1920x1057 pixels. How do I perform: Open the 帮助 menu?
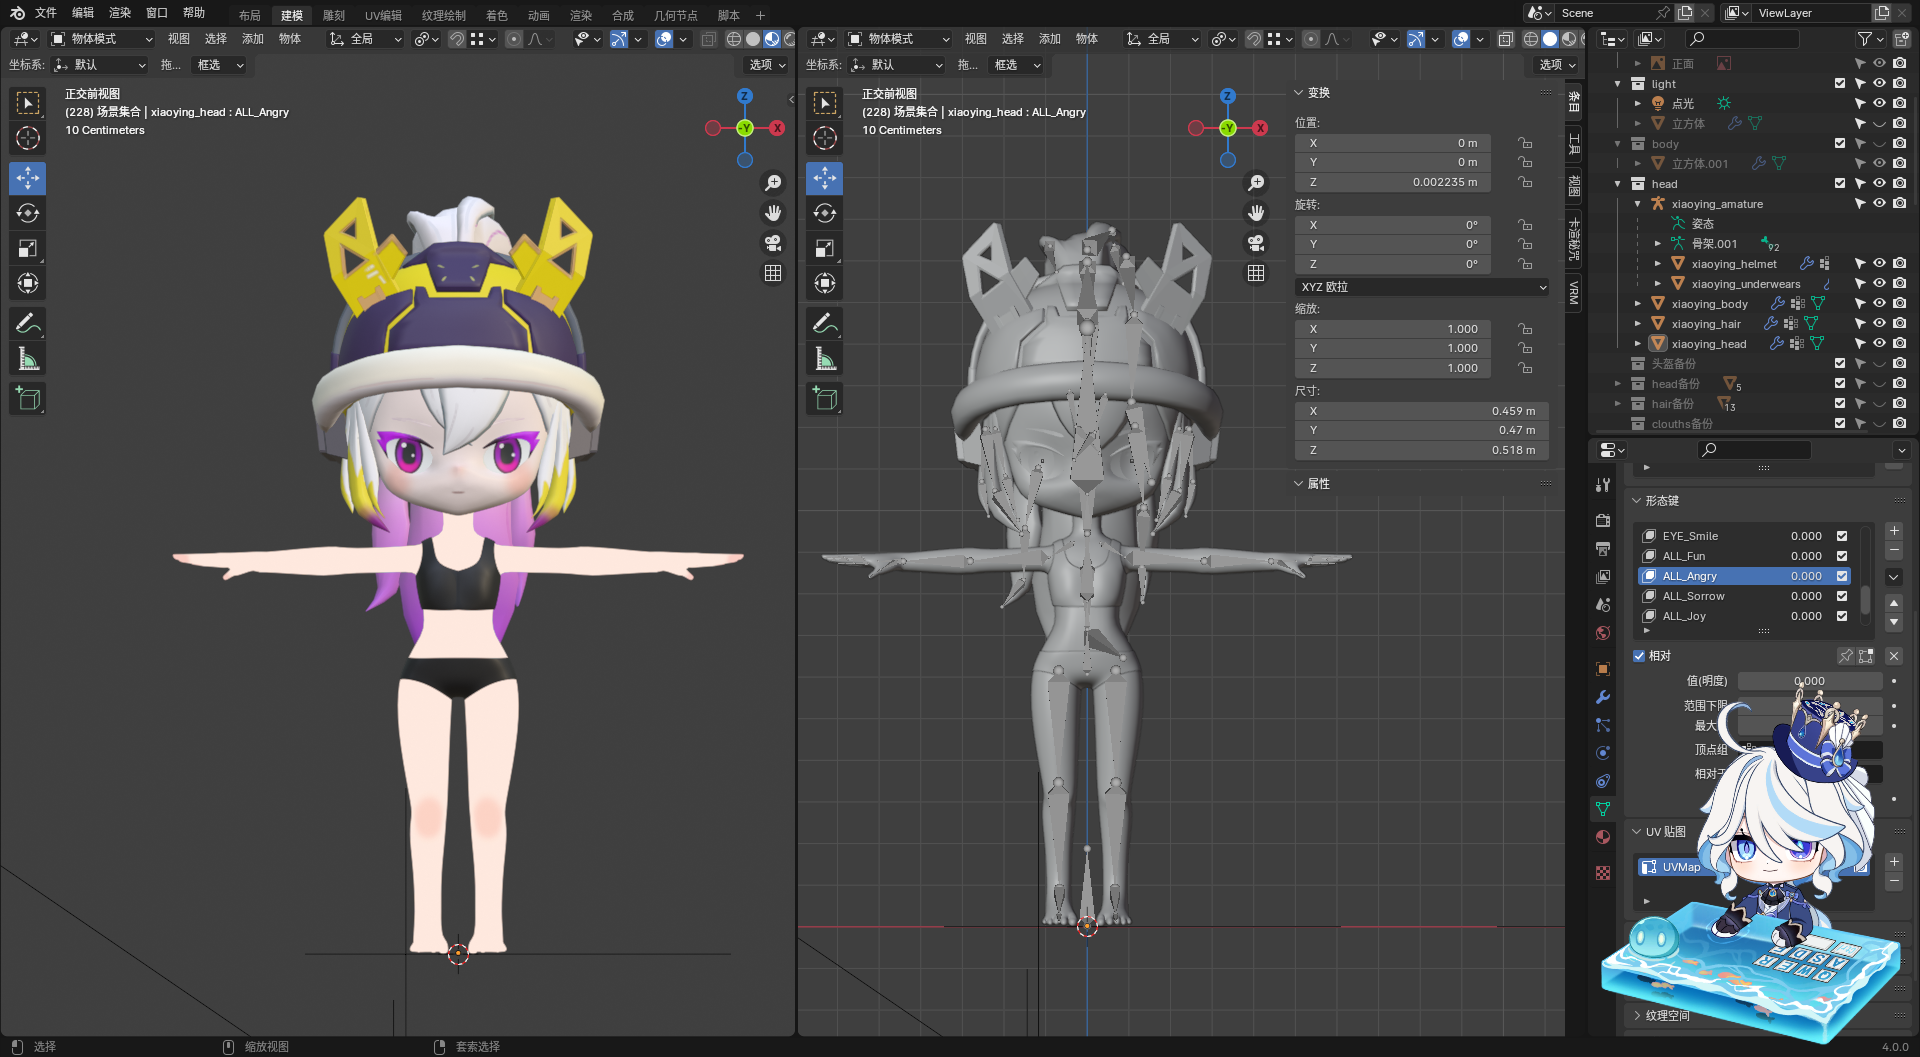[194, 13]
